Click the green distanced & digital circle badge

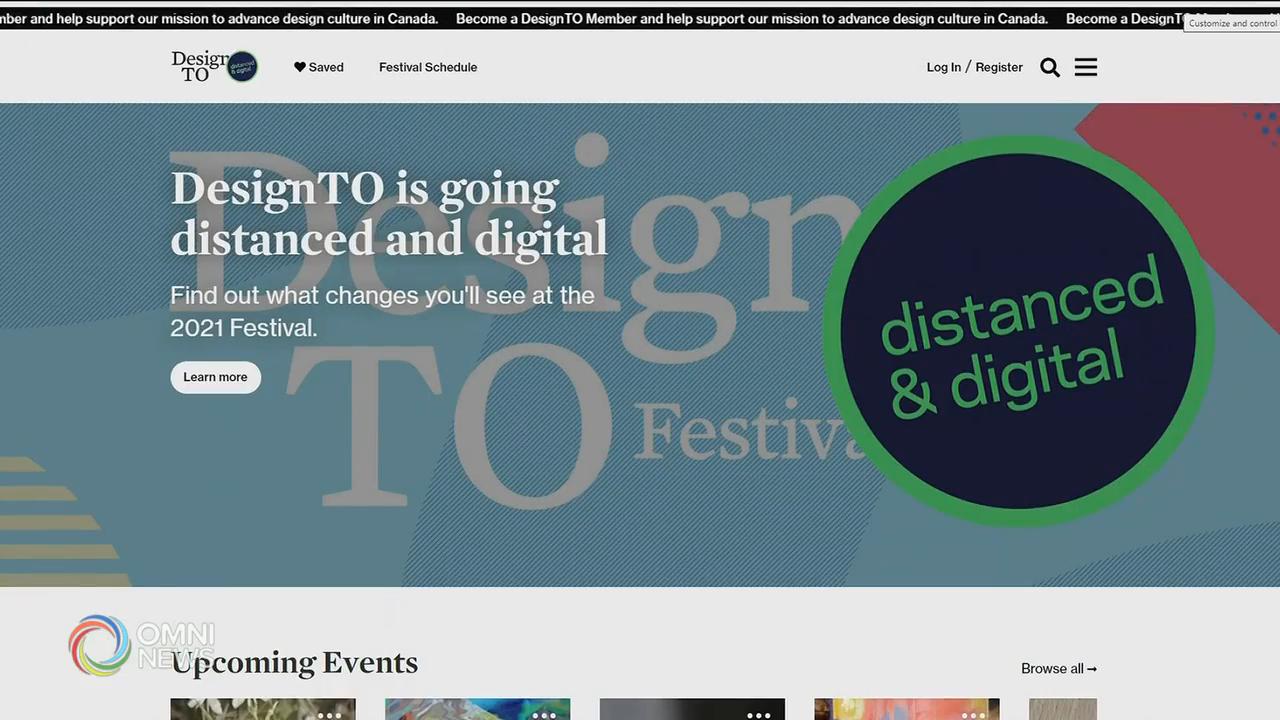coord(1018,331)
